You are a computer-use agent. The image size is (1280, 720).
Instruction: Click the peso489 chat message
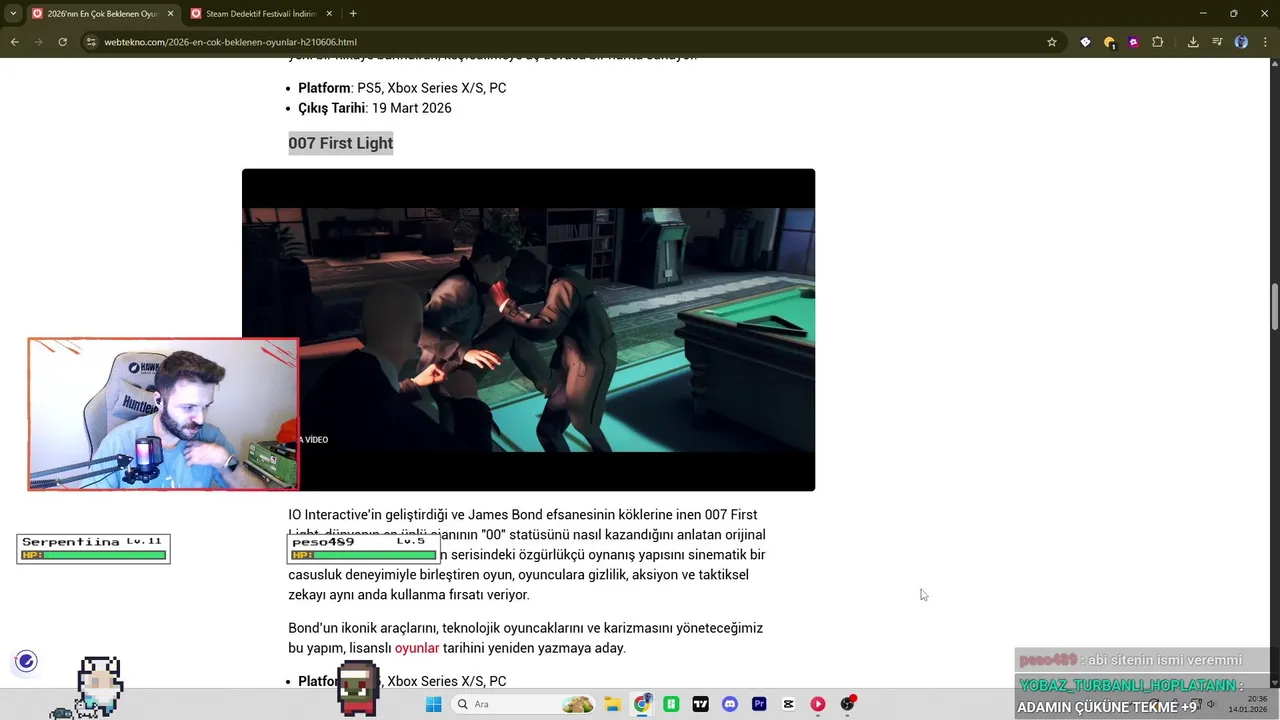pos(1130,660)
